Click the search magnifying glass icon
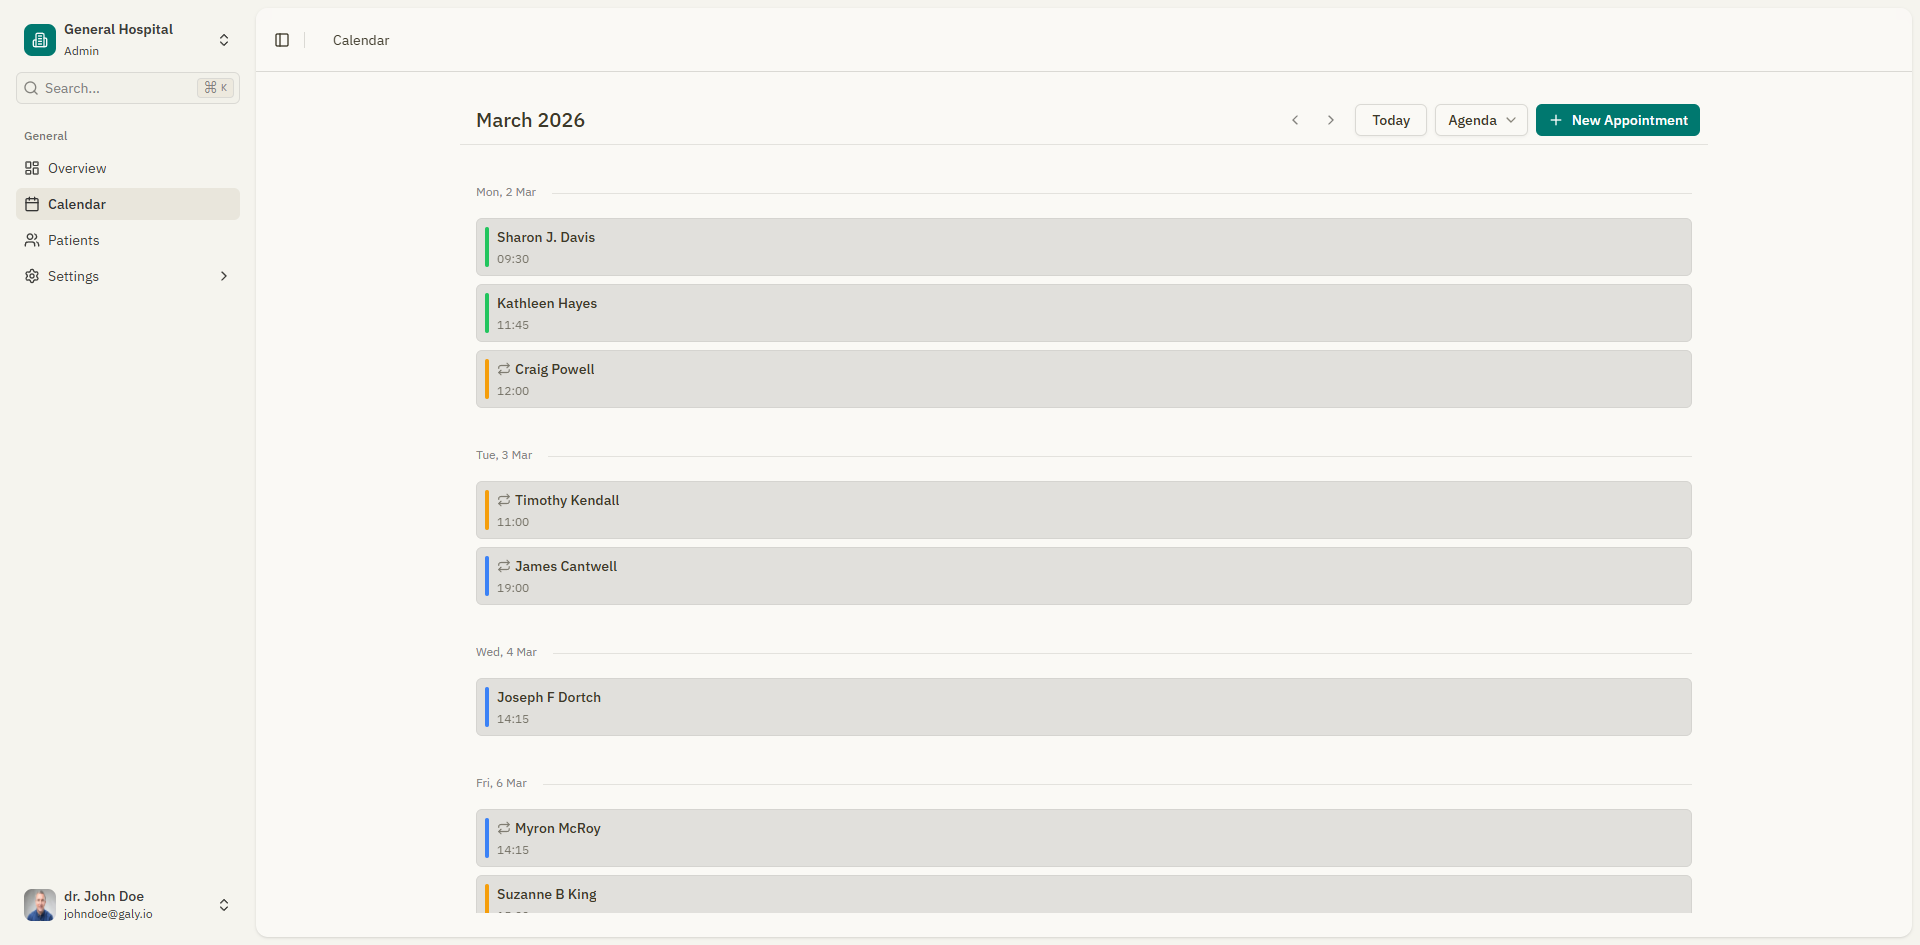 click(31, 88)
